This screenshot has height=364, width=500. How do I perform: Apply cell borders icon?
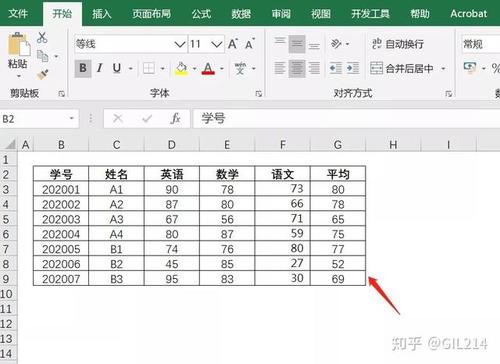149,68
